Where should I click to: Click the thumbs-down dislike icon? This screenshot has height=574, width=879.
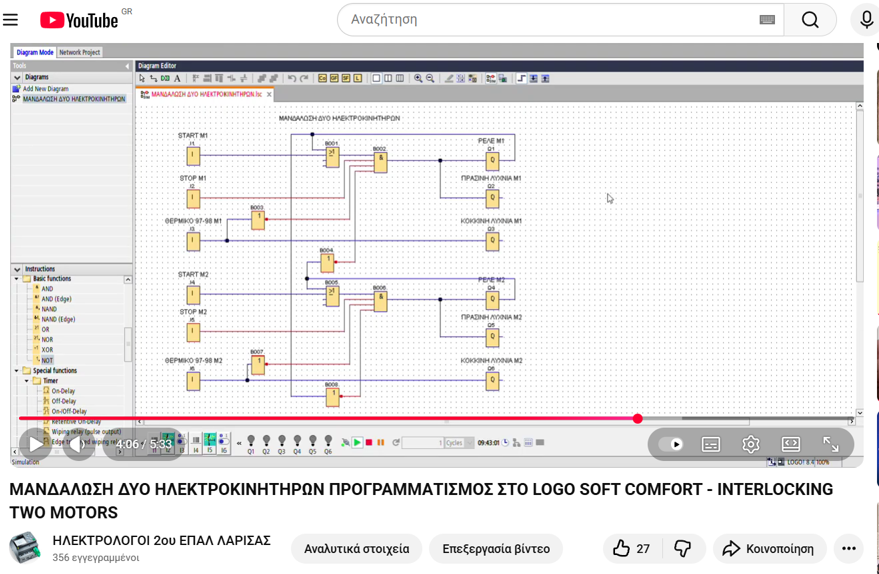pos(683,548)
